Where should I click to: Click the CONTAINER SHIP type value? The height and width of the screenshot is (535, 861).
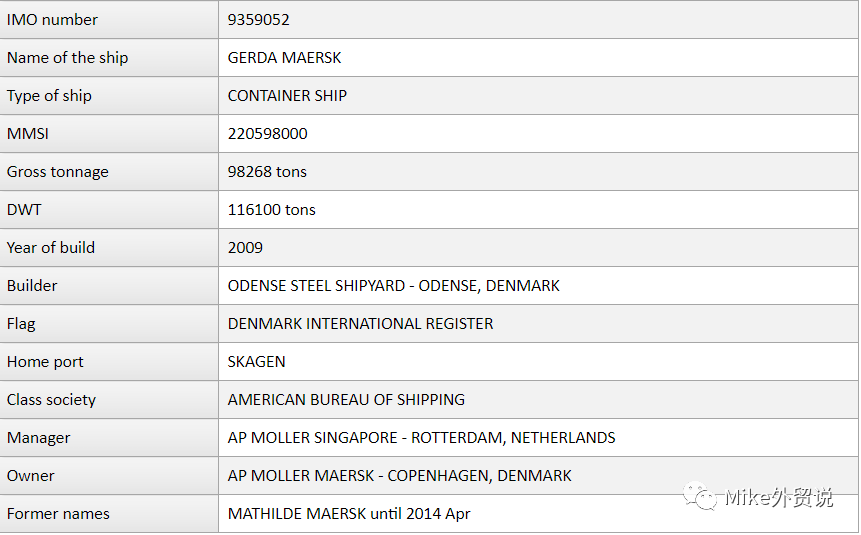287,95
